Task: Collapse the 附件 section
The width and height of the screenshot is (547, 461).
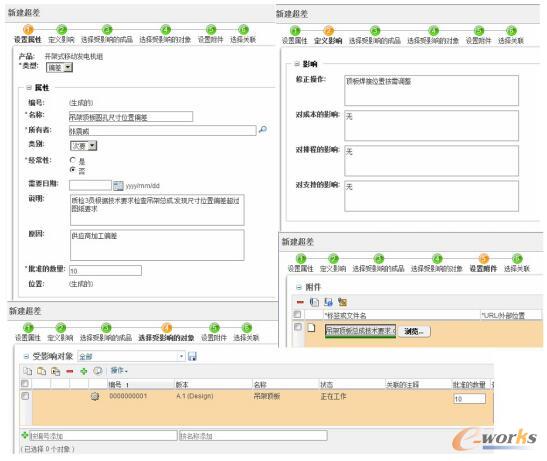Action: click(299, 287)
